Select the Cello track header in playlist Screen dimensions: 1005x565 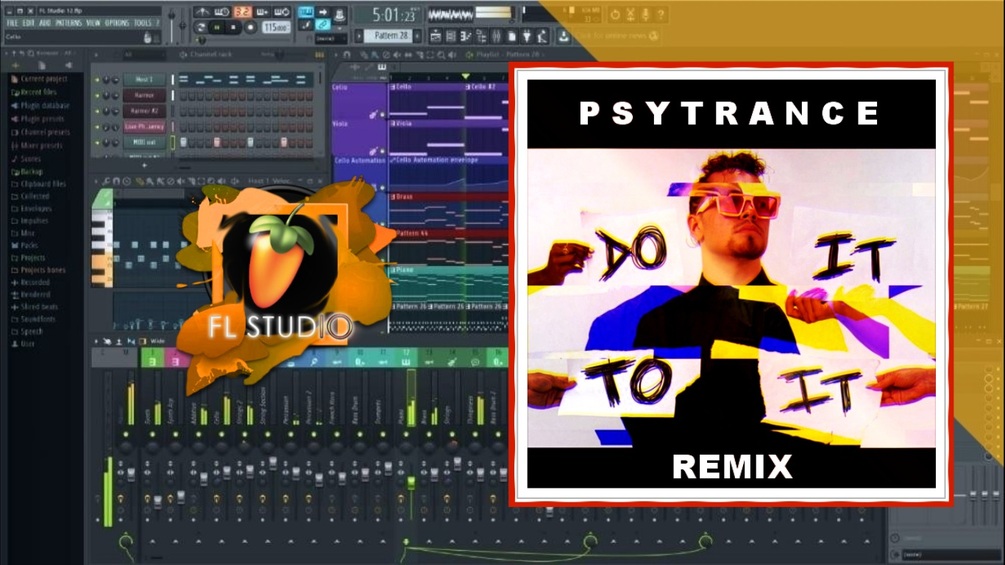click(359, 101)
